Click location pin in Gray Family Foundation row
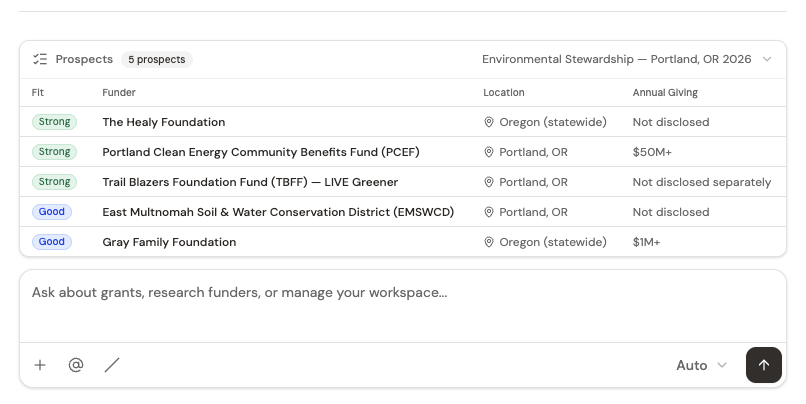The image size is (806, 404). [489, 242]
